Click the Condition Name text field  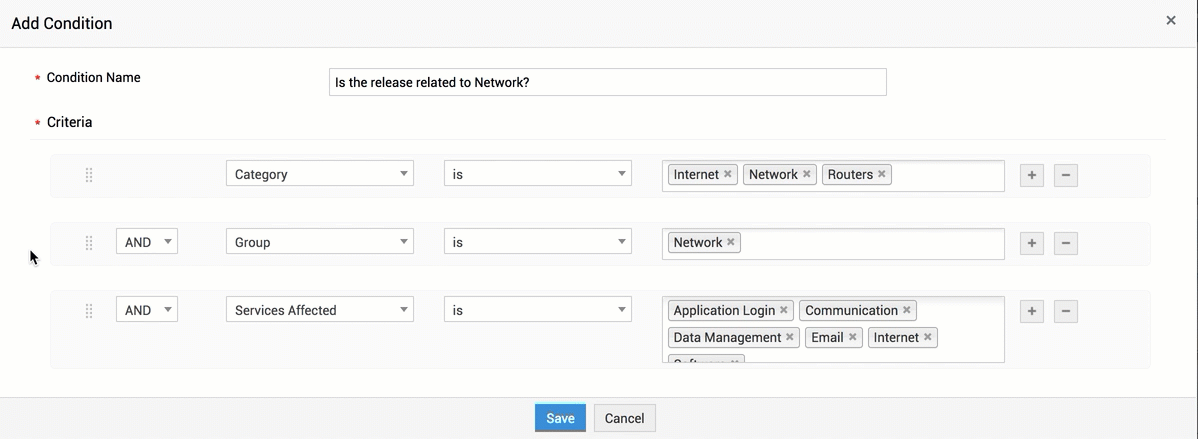point(607,82)
